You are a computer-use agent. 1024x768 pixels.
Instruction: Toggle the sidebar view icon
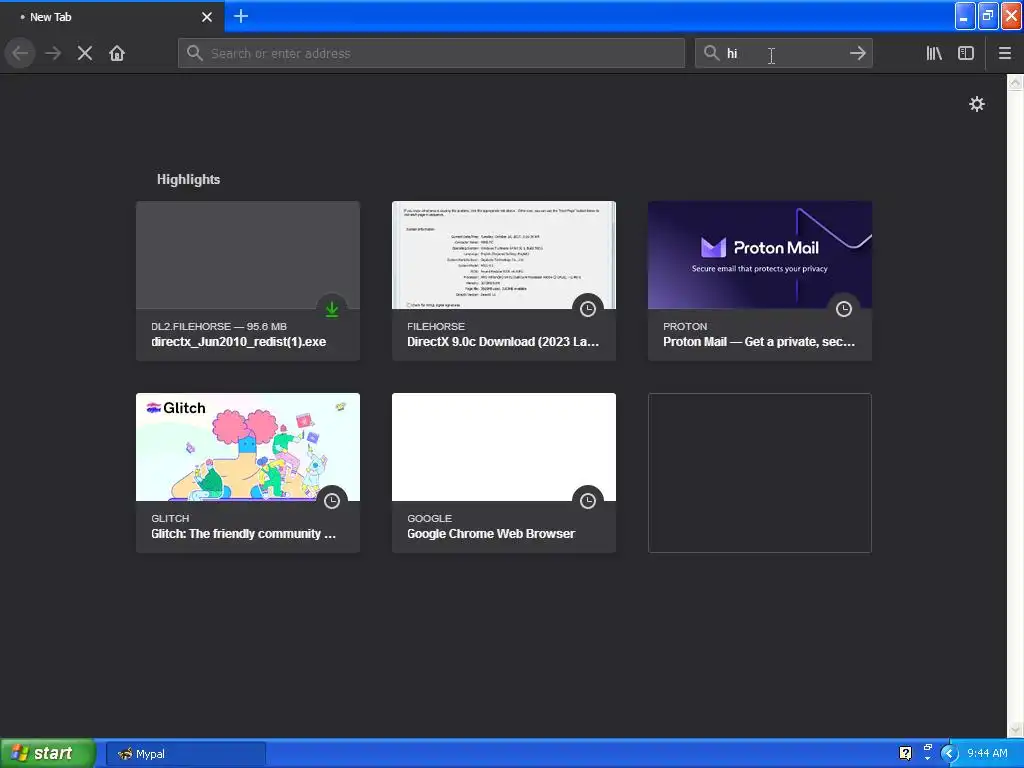pos(966,53)
